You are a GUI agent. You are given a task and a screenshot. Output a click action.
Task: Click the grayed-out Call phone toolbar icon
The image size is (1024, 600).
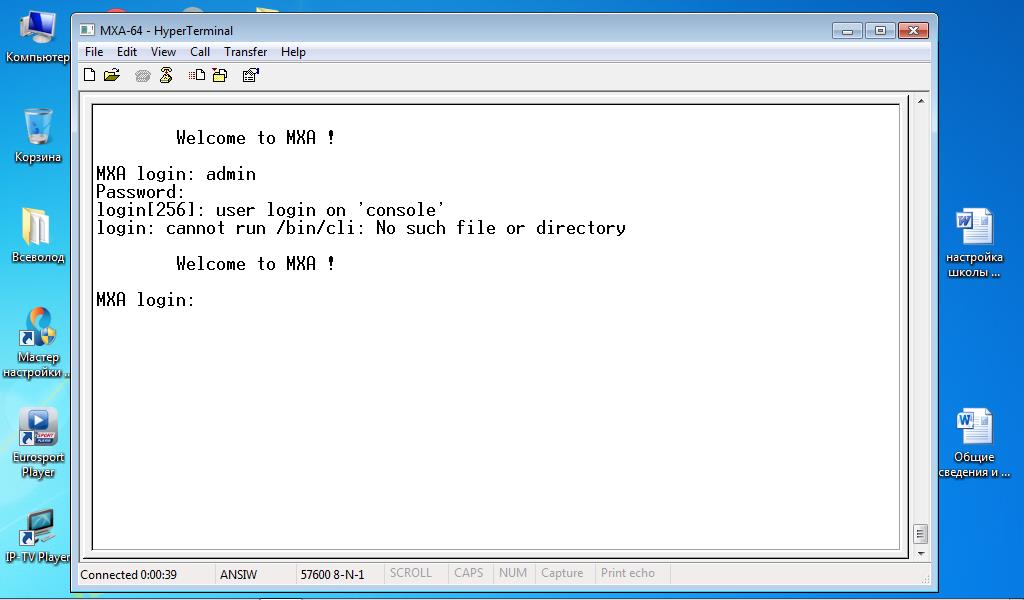click(x=142, y=76)
